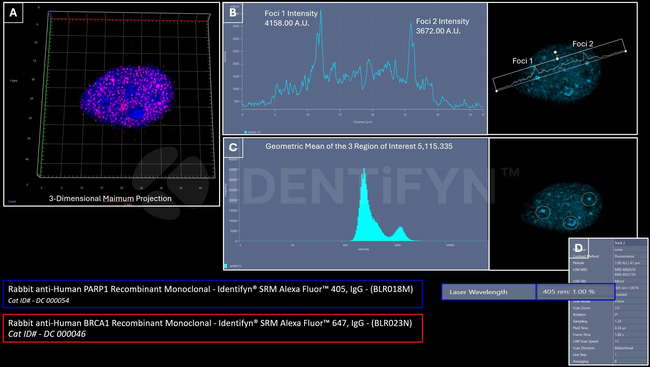Click the 'Distance [µm]' axis label

(363, 122)
